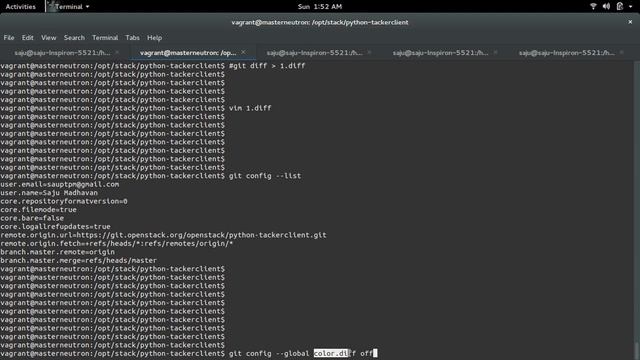Click the volume speaker icon
The image size is (640, 360).
tap(607, 6)
